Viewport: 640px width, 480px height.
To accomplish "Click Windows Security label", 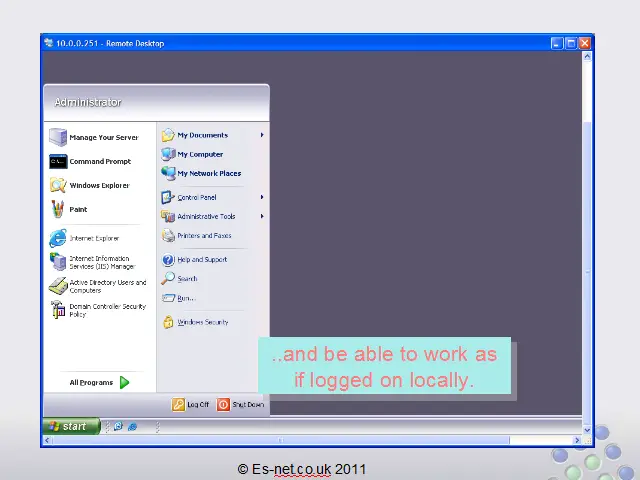I will pyautogui.click(x=203, y=322).
